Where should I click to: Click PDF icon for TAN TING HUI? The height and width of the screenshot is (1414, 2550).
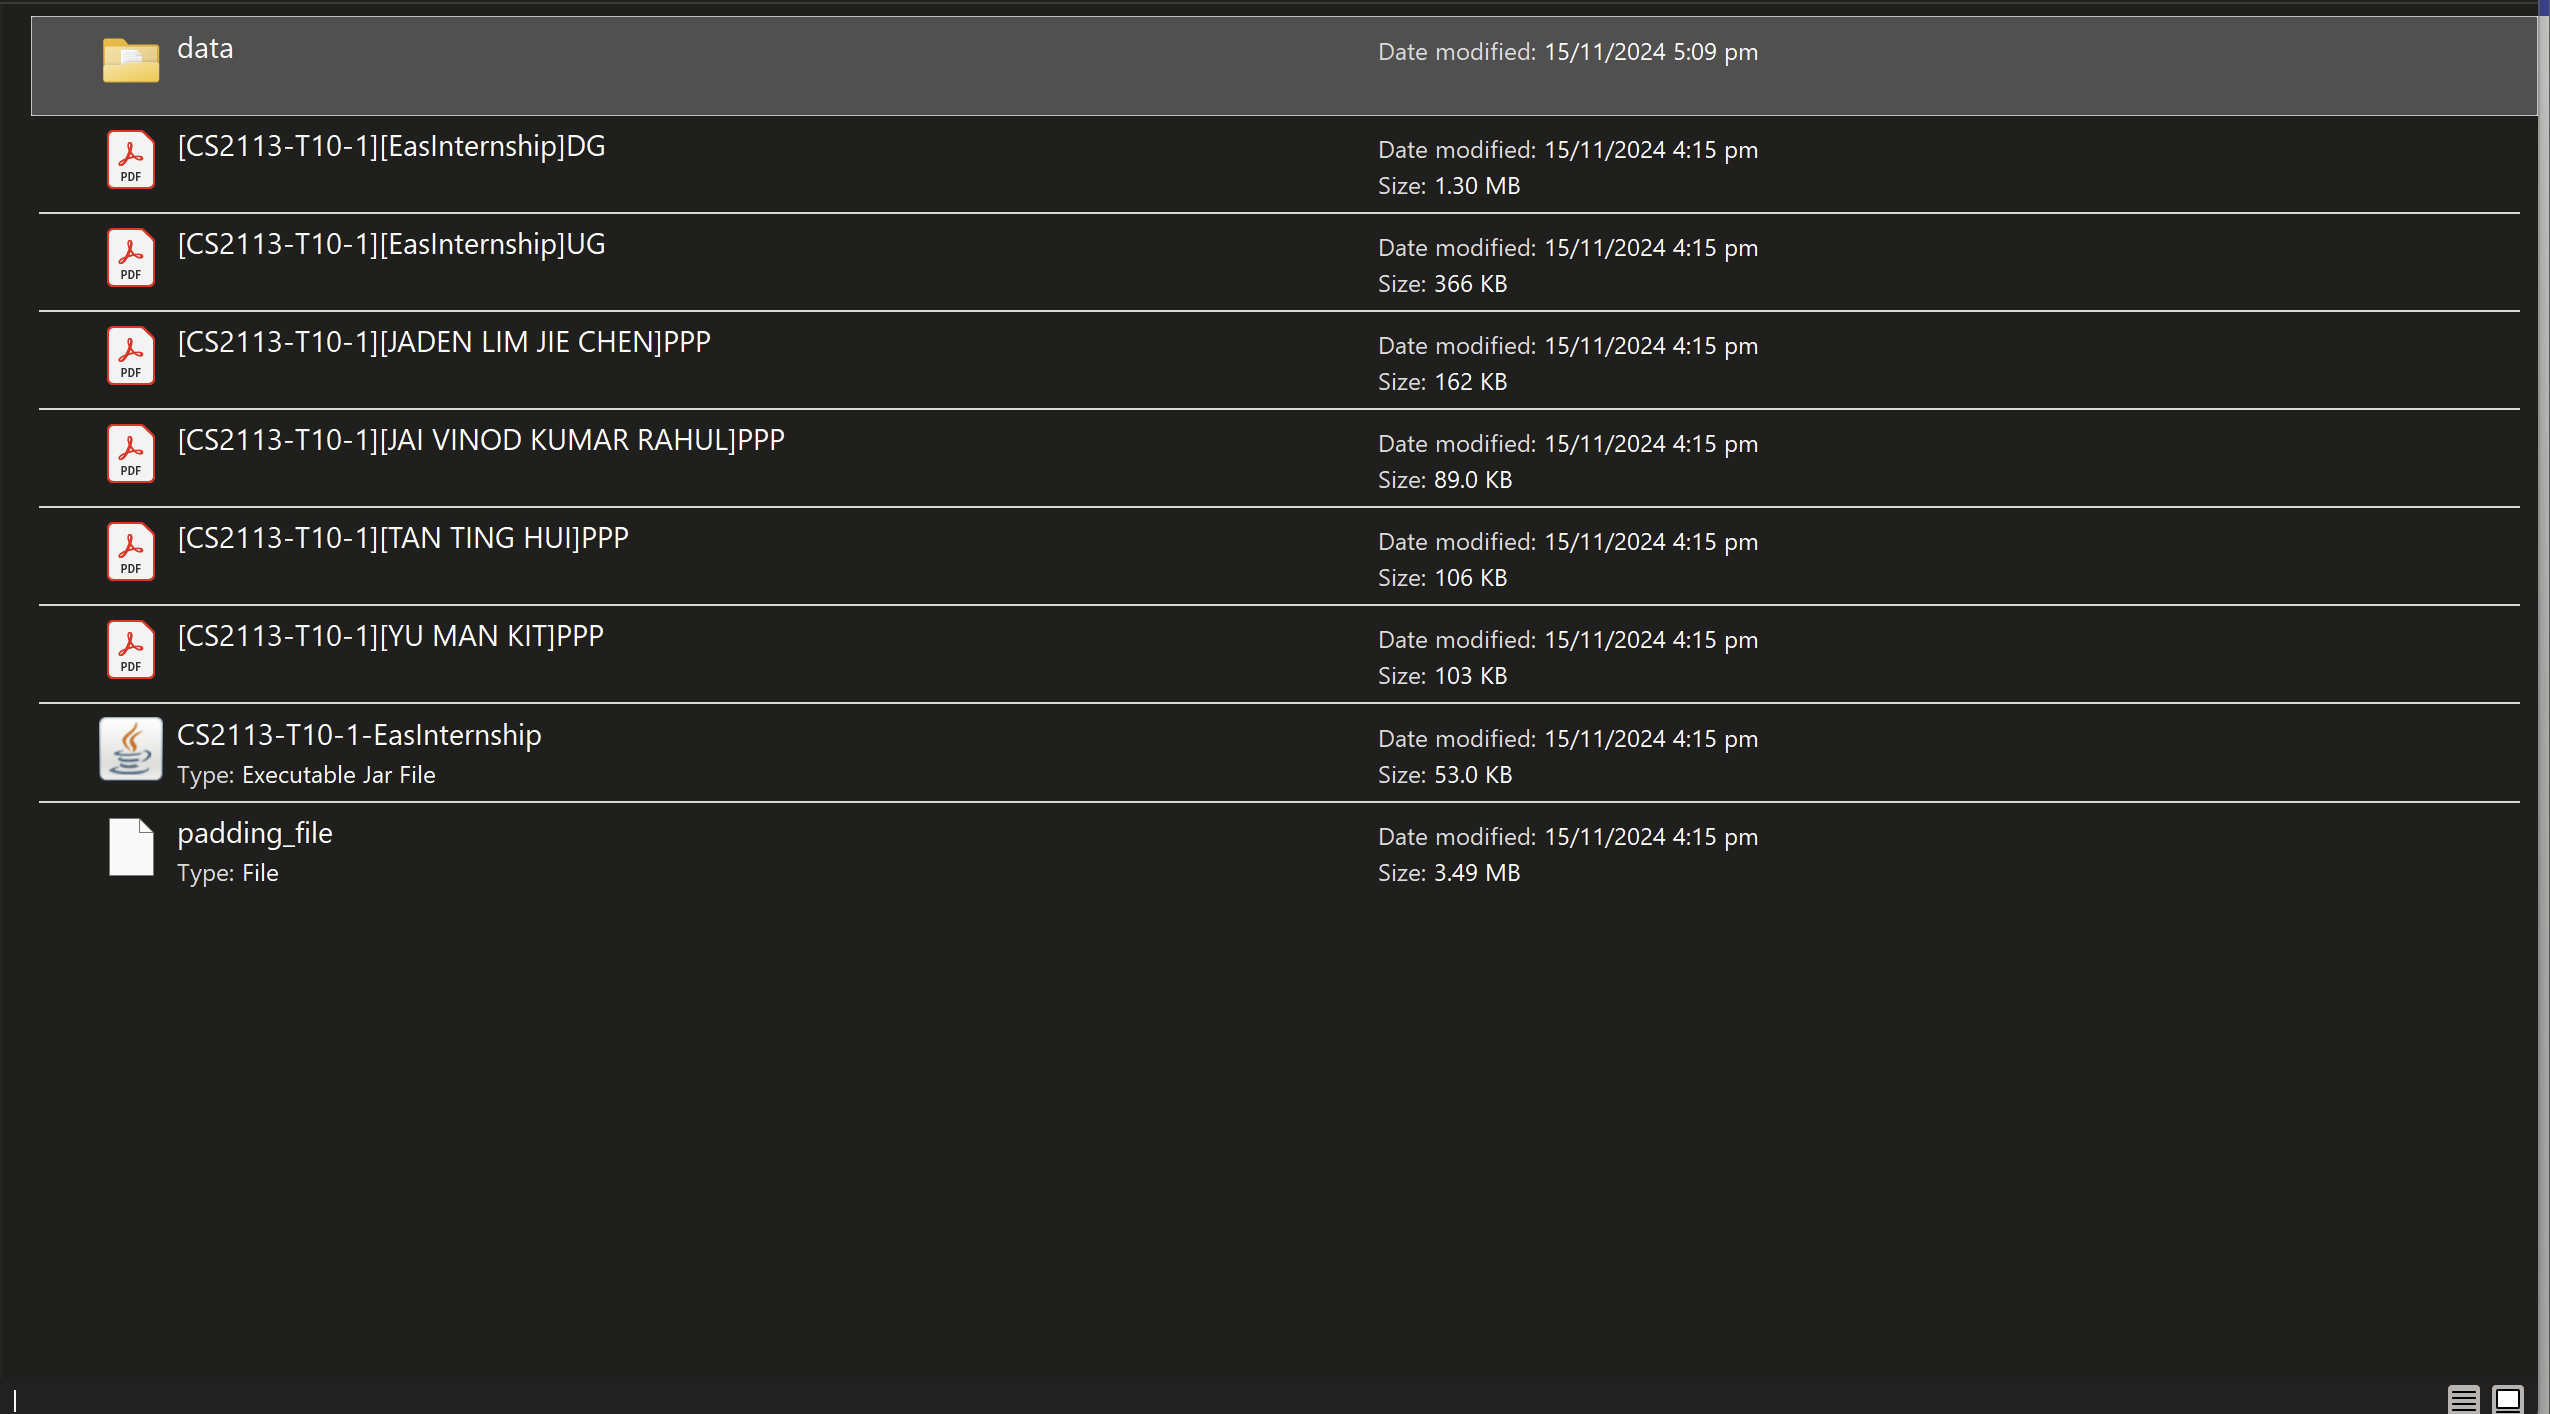[131, 552]
